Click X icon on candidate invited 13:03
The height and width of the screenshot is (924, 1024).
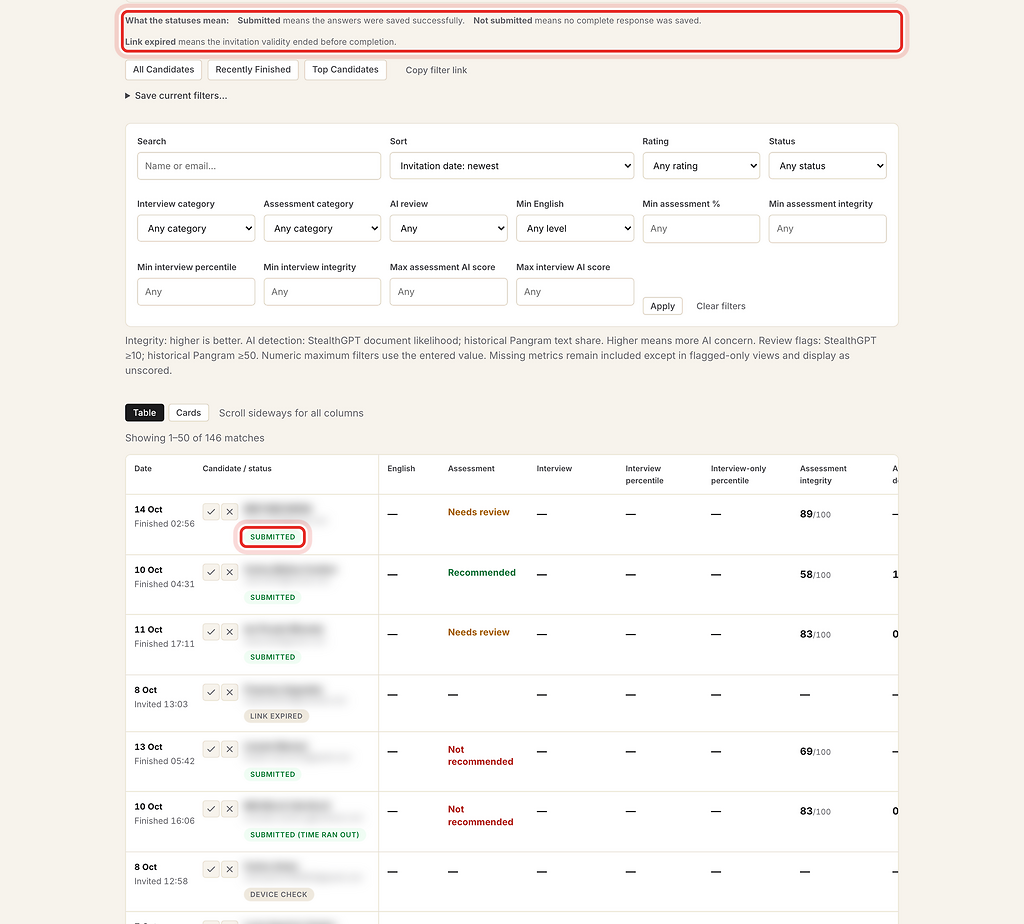pos(229,692)
